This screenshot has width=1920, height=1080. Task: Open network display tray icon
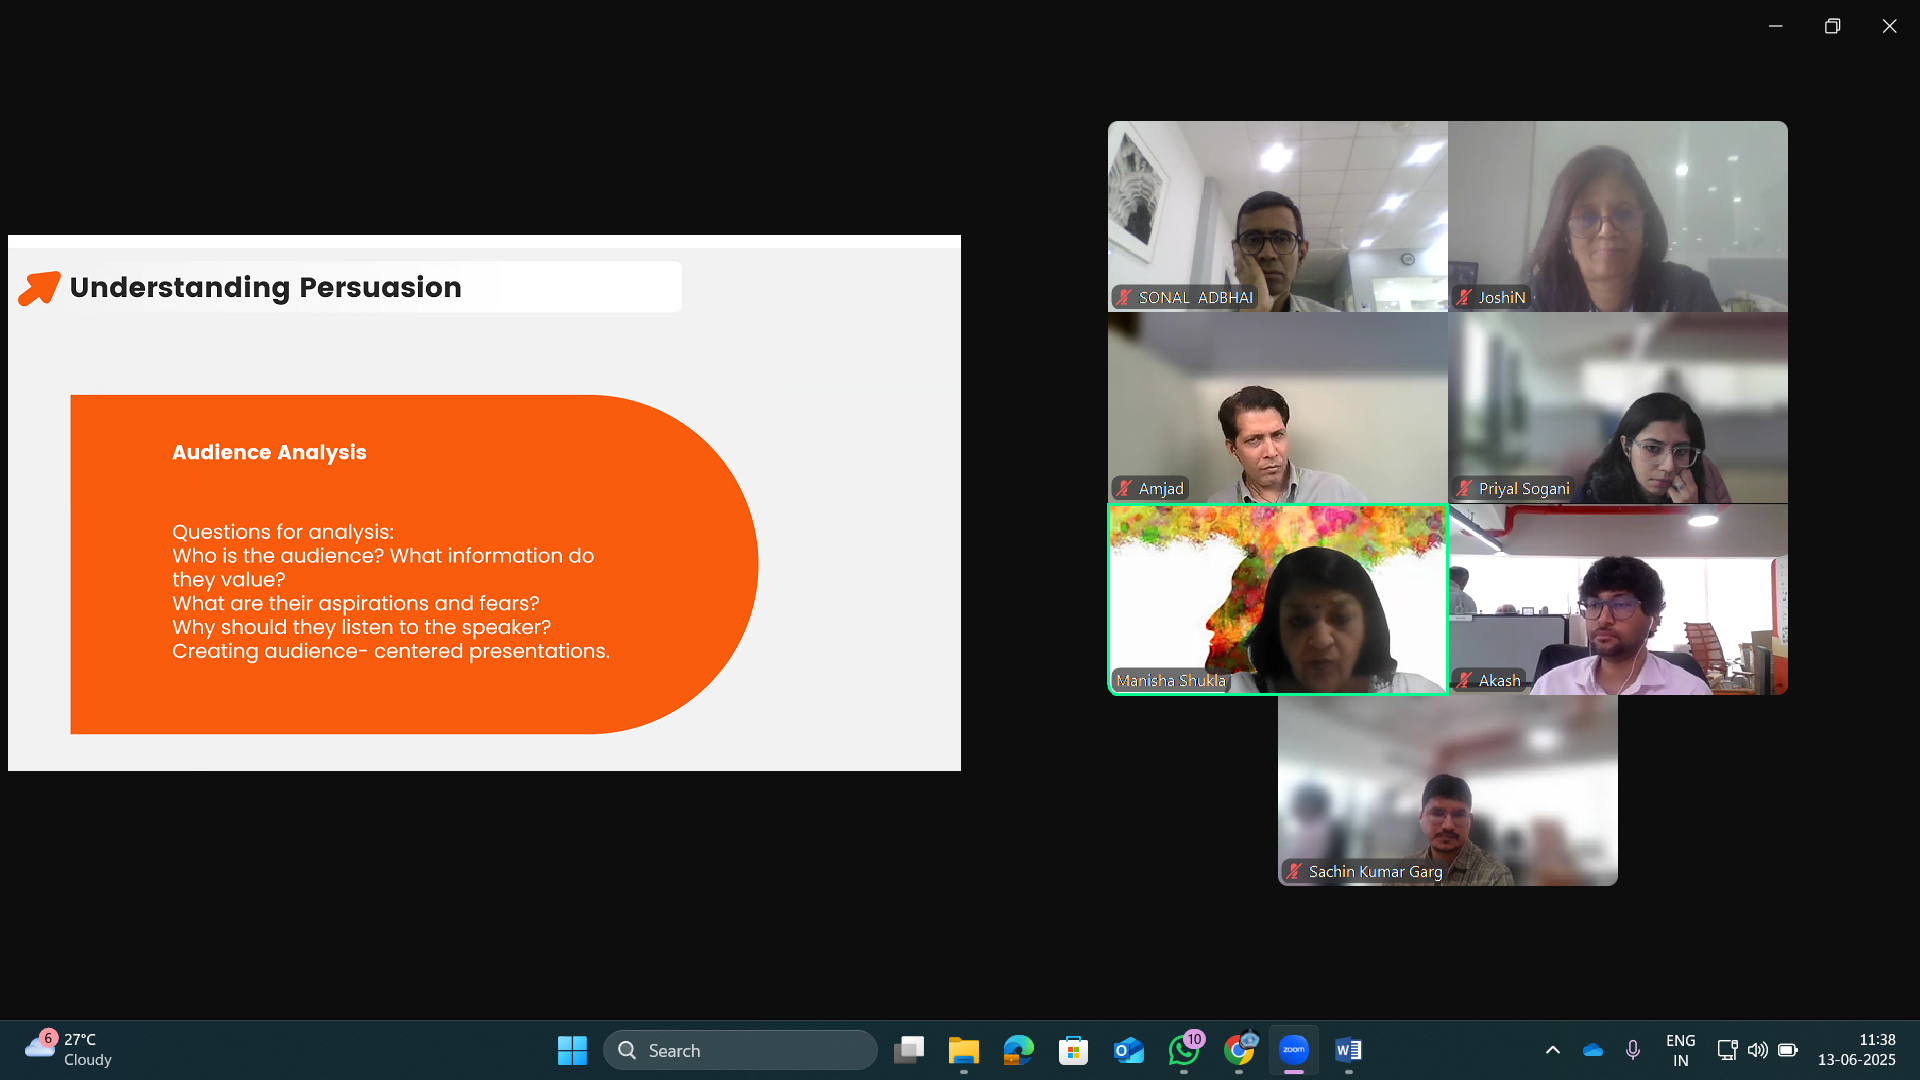point(1727,1050)
